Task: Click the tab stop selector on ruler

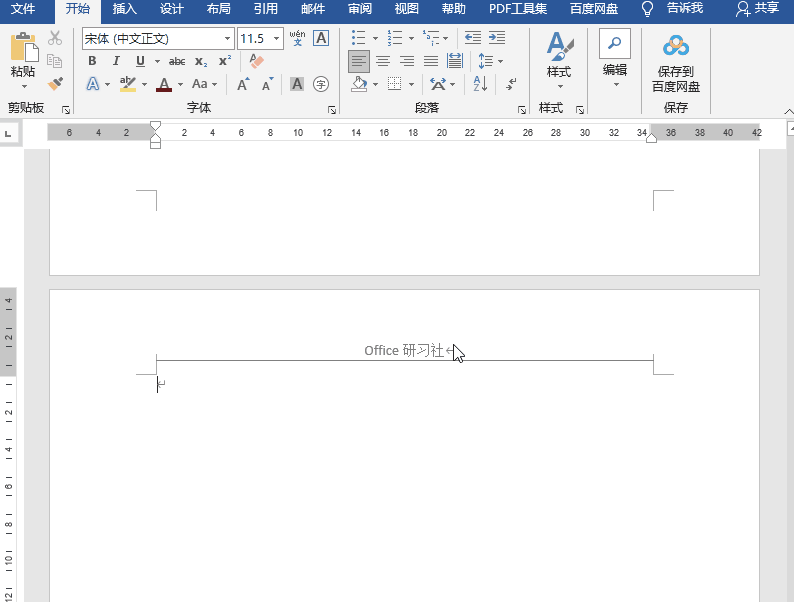Action: (8, 134)
